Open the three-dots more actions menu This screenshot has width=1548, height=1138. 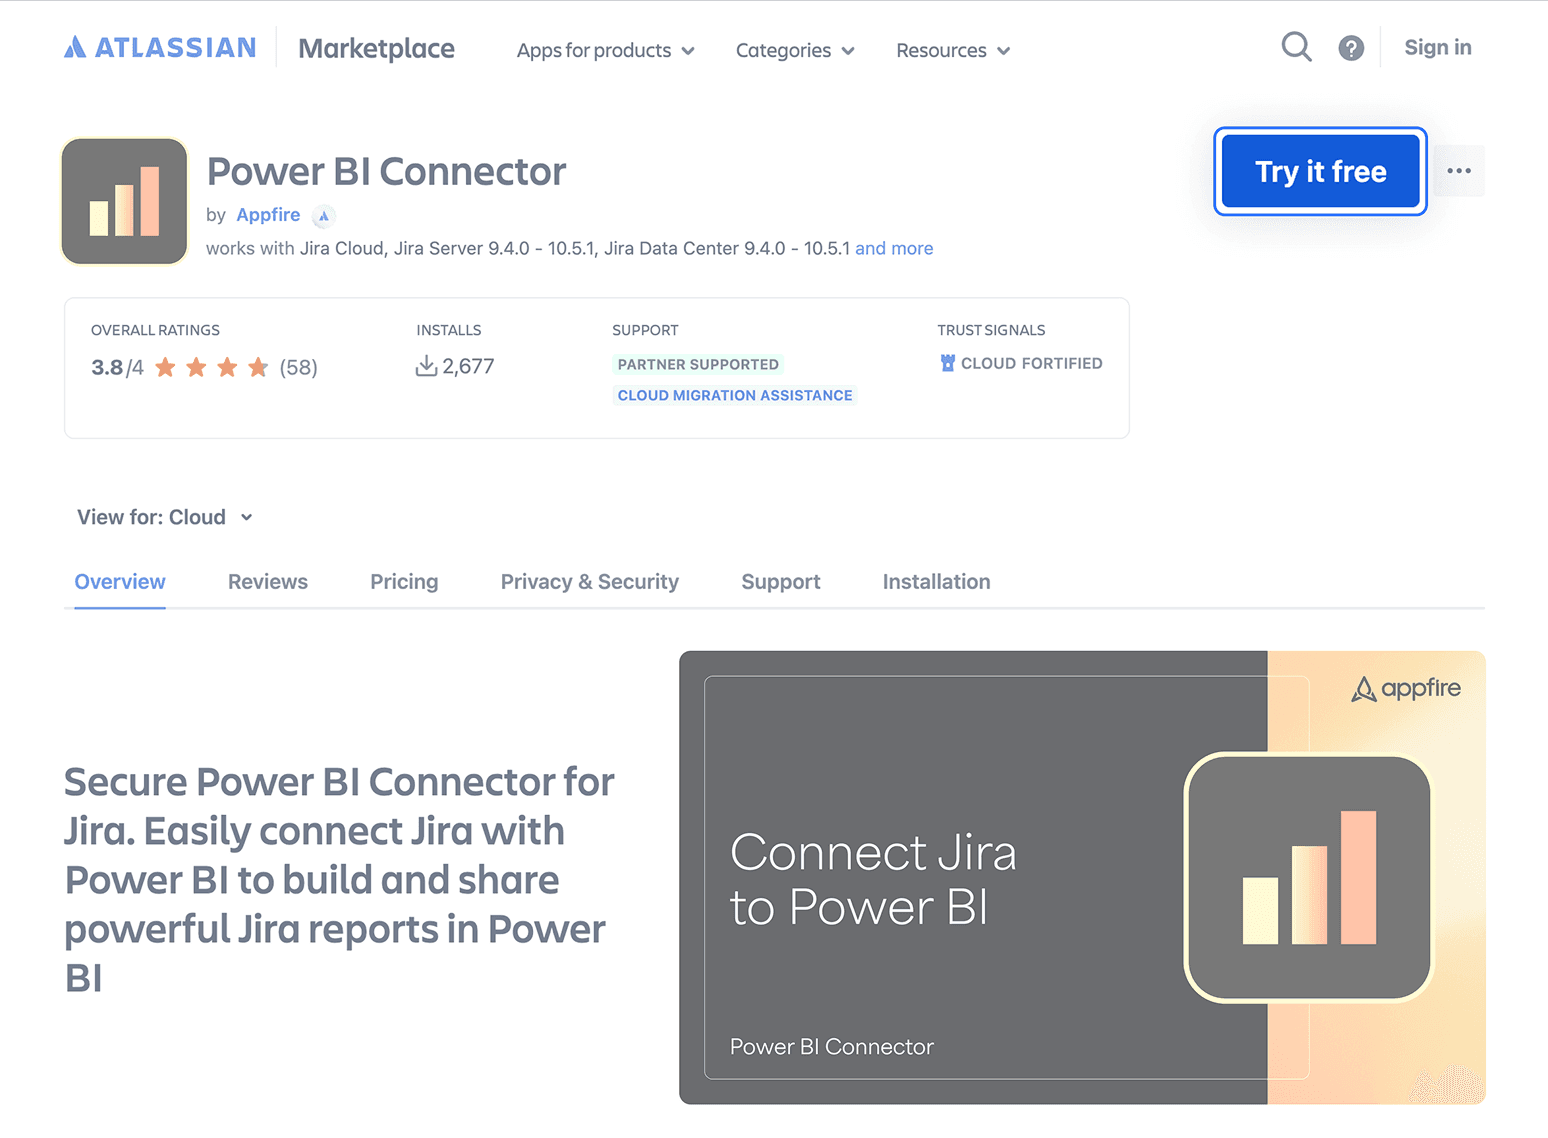pyautogui.click(x=1459, y=171)
